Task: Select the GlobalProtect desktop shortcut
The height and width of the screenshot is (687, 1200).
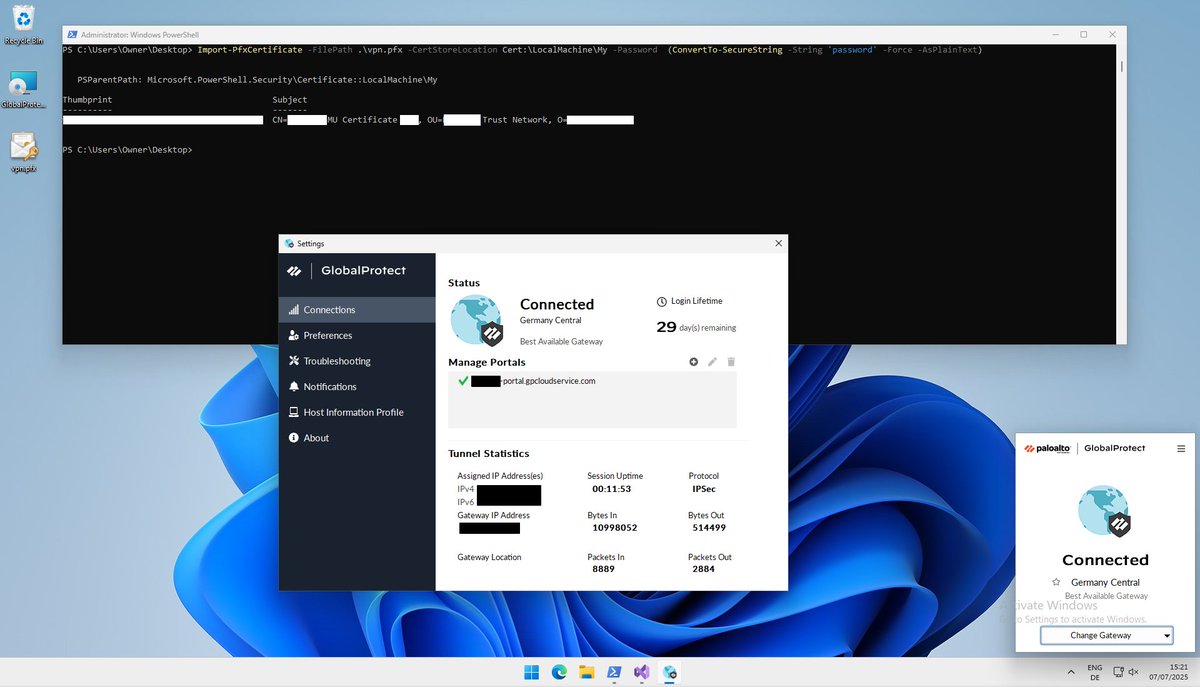Action: coord(23,90)
